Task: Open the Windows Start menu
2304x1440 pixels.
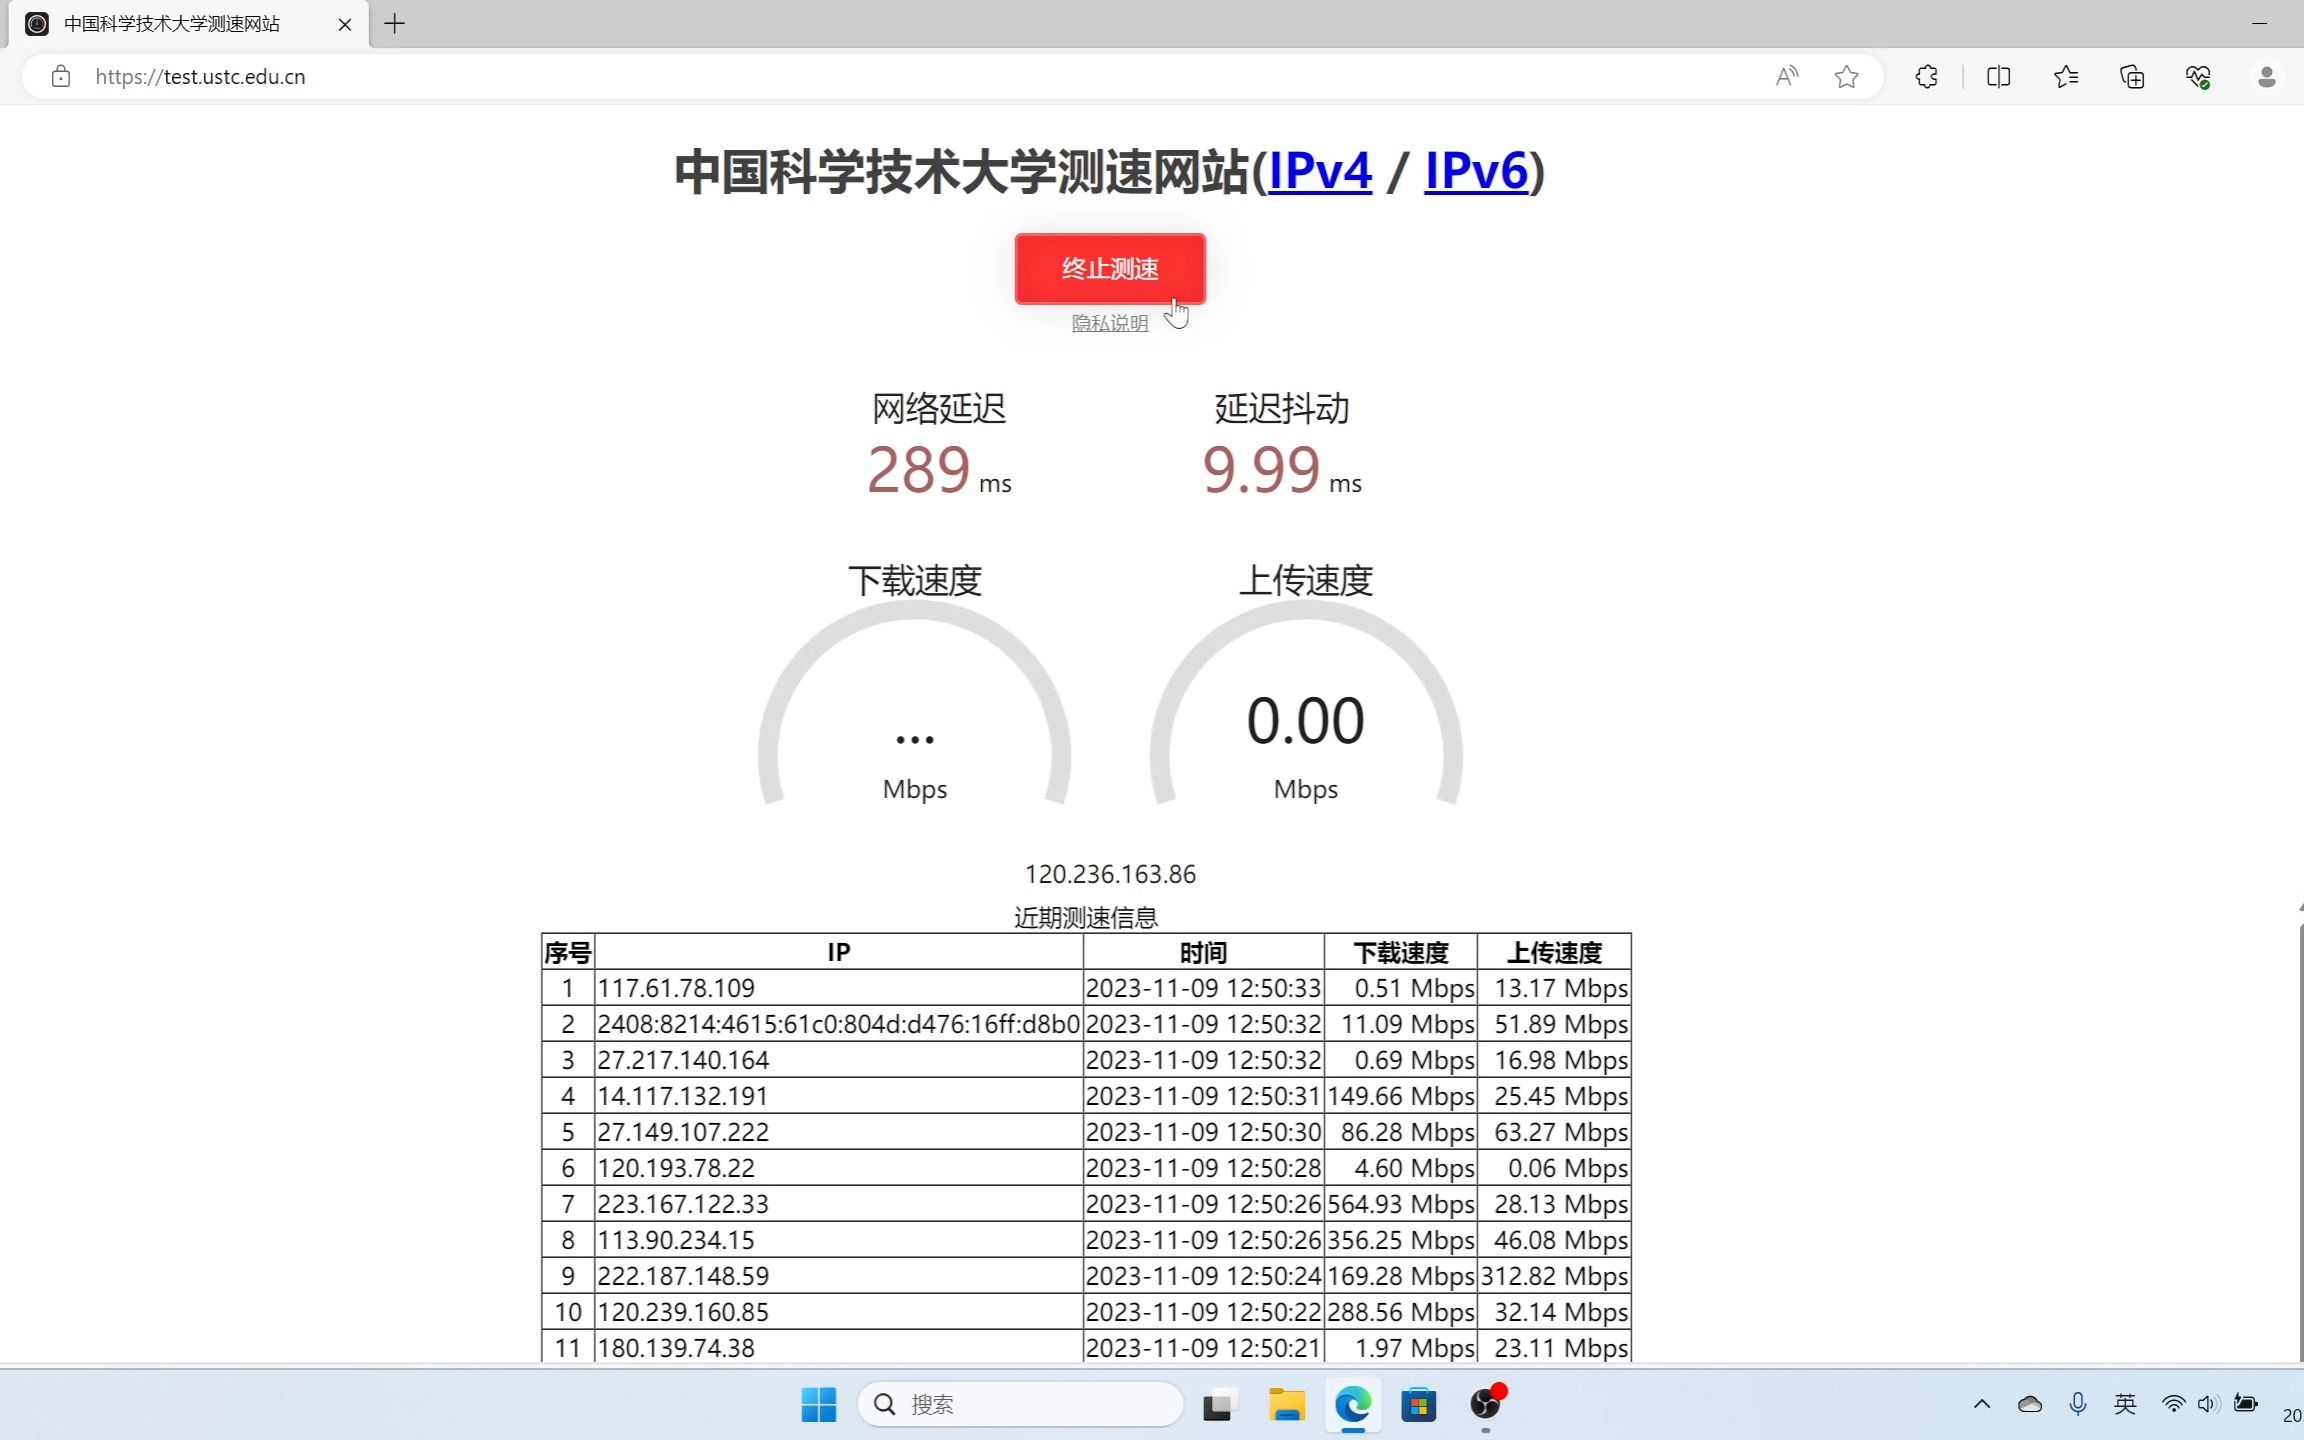Action: [x=819, y=1405]
